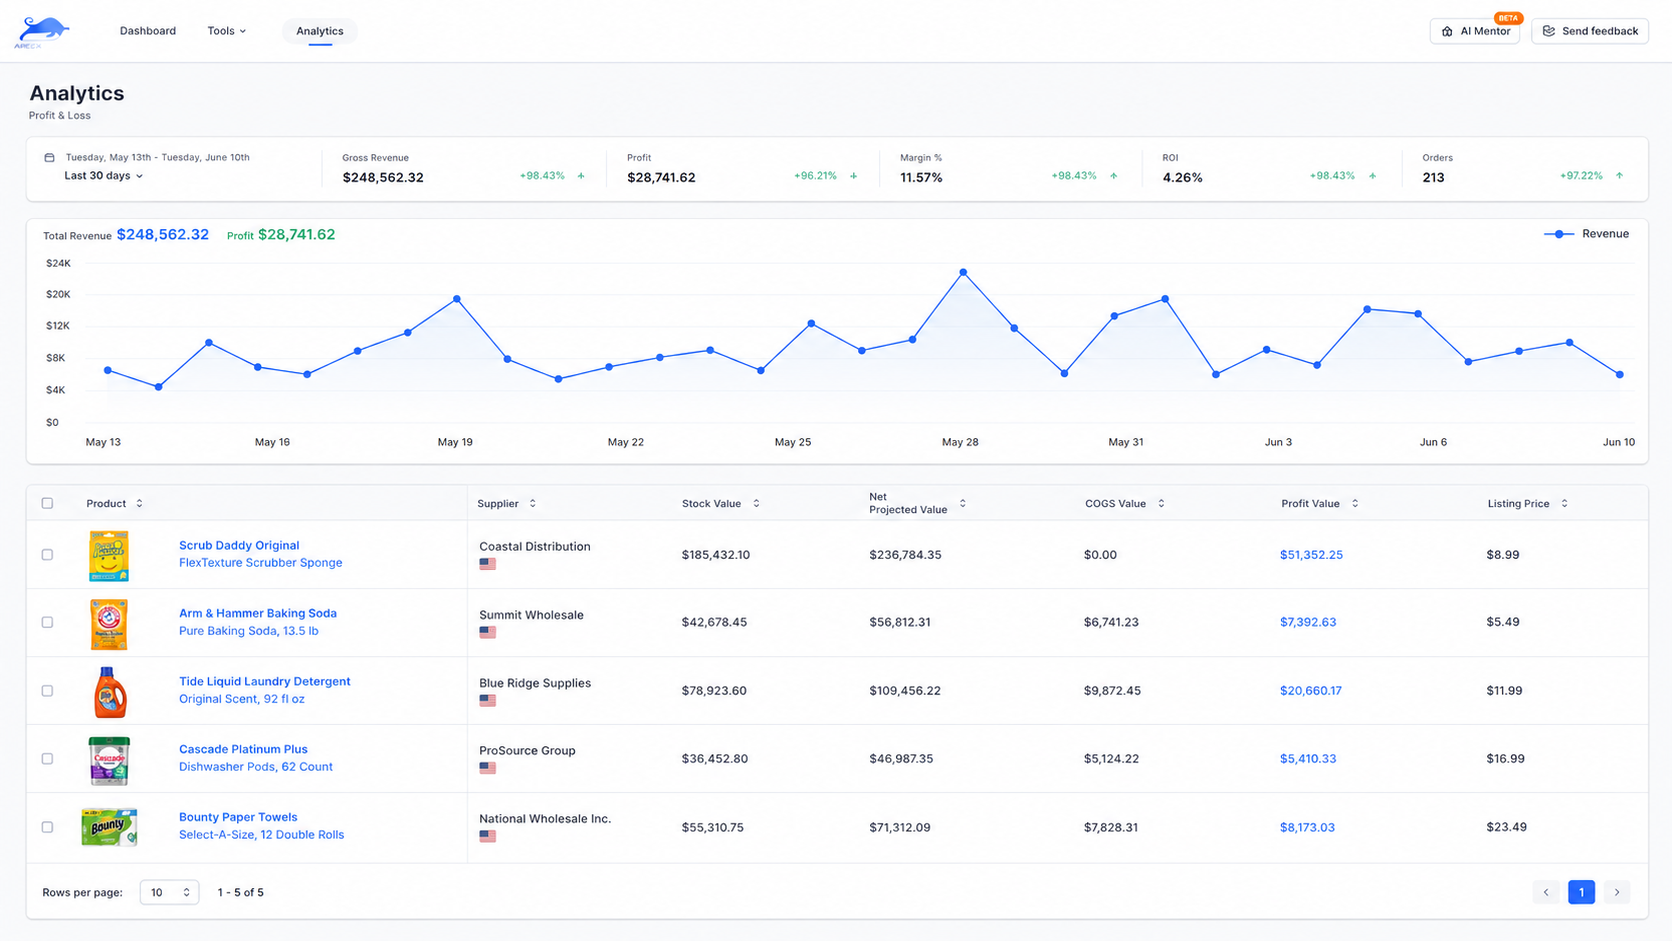This screenshot has width=1672, height=941.
Task: Open the Tide Liquid Laundry Detergent link
Action: click(x=265, y=681)
